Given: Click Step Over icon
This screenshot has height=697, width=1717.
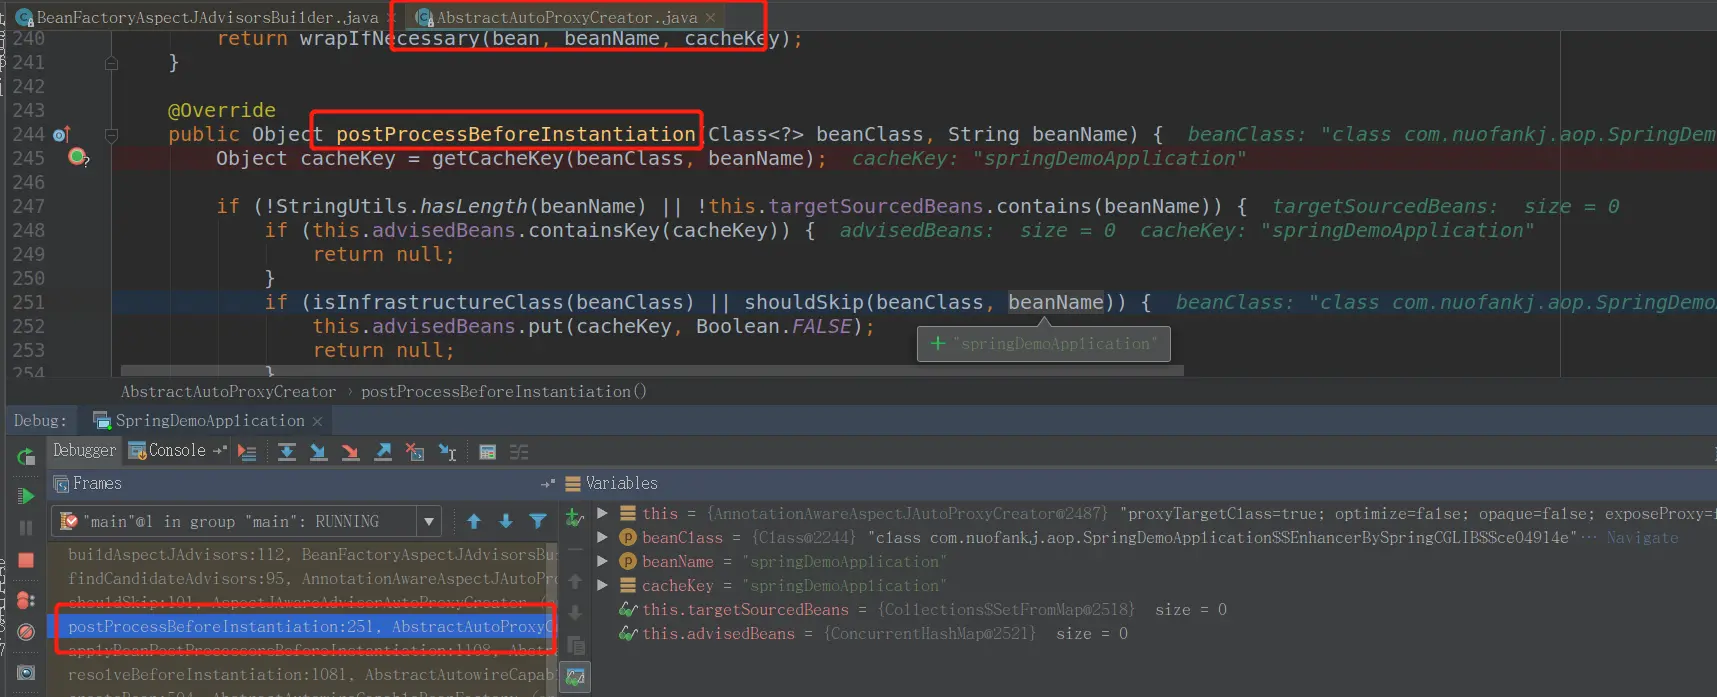Looking at the screenshot, I should (286, 452).
